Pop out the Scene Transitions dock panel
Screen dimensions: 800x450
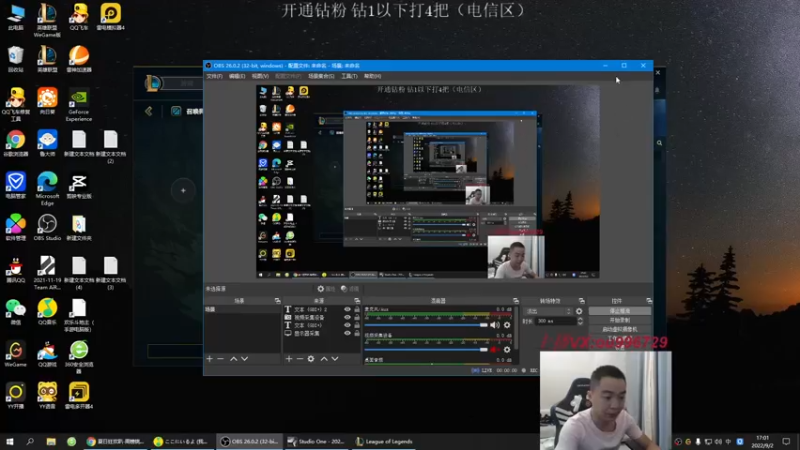[x=581, y=301]
